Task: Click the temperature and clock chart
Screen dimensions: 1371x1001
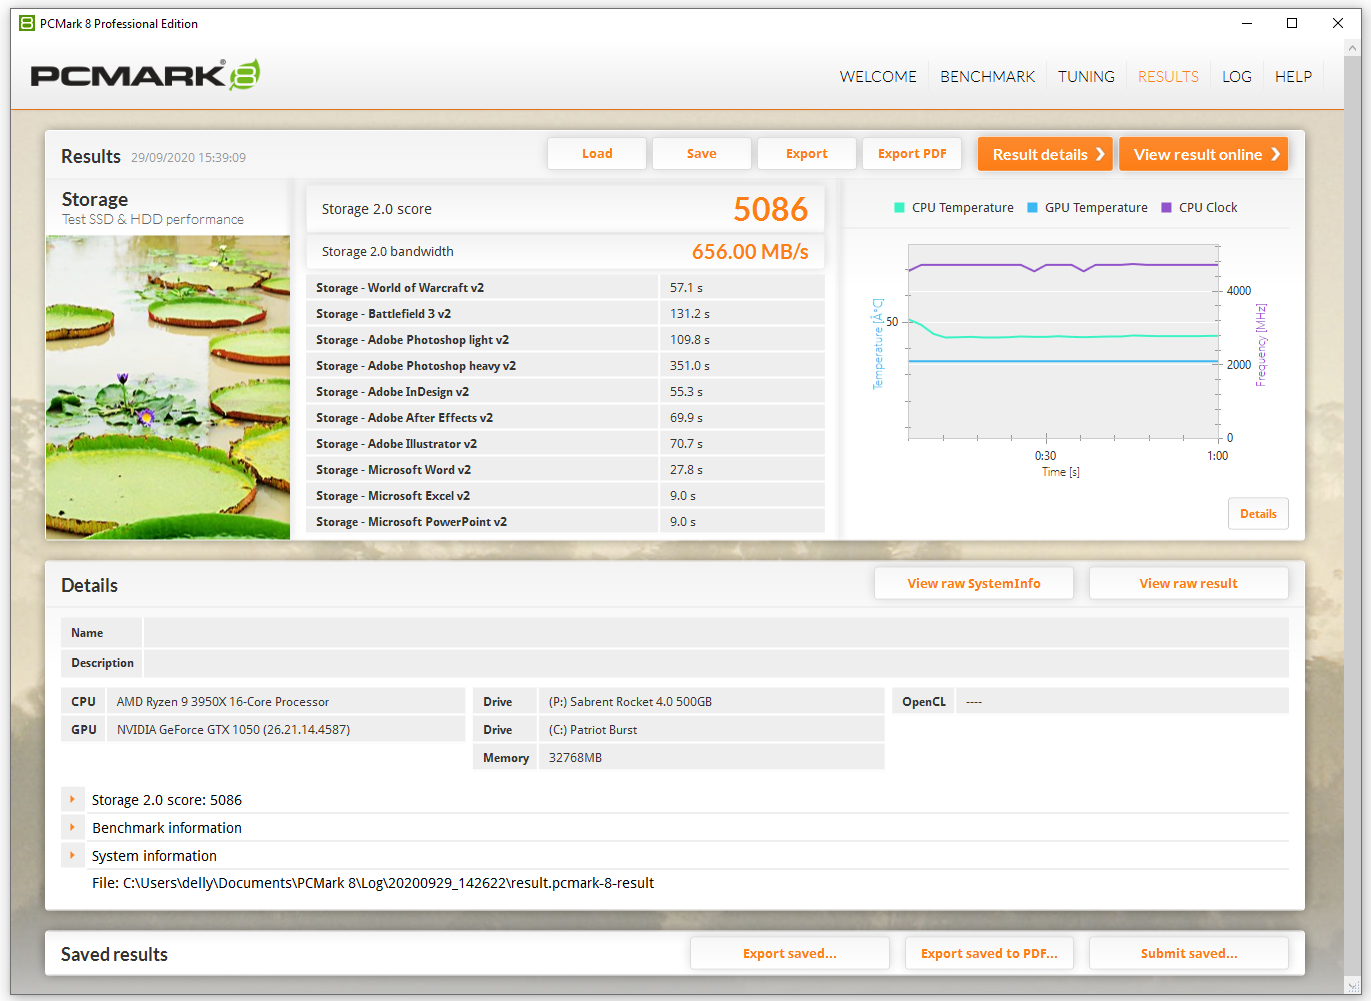Action: point(1064,342)
